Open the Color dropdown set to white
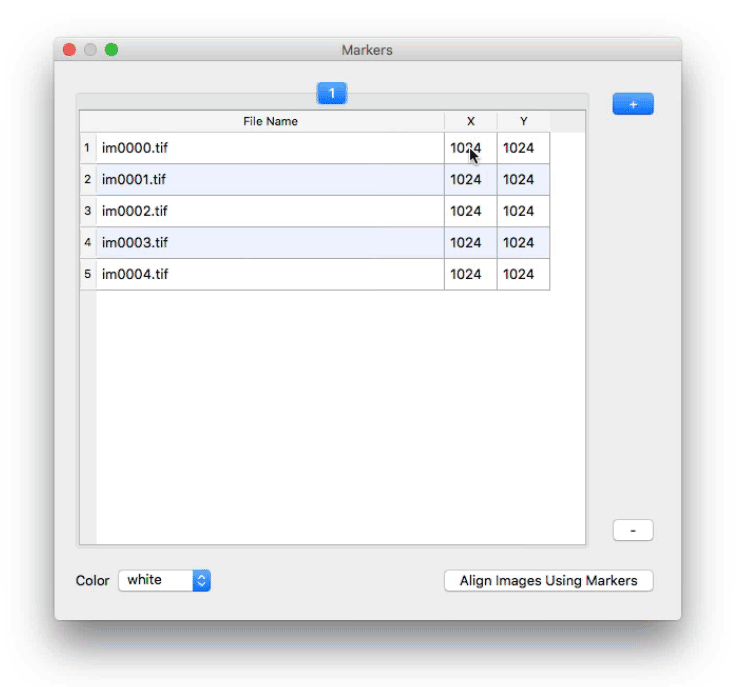 [x=164, y=580]
